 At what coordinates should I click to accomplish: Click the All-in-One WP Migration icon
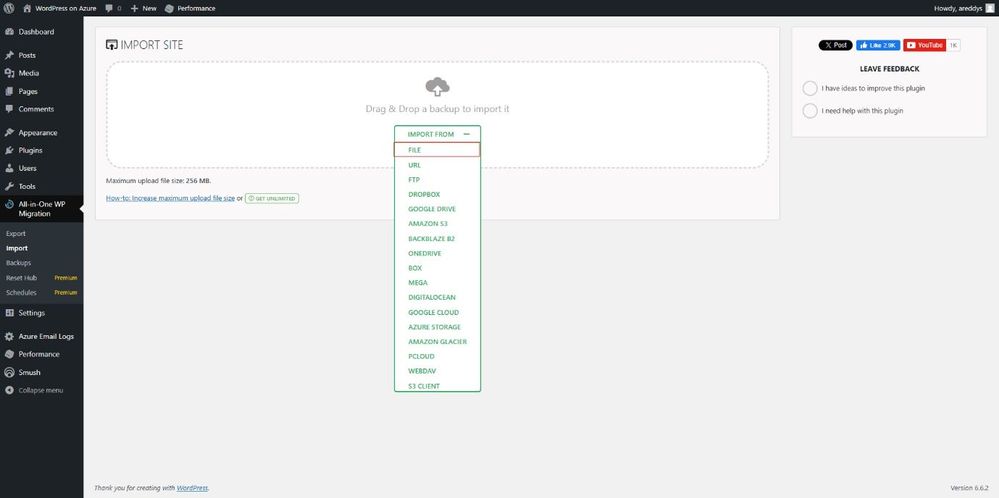coord(9,204)
